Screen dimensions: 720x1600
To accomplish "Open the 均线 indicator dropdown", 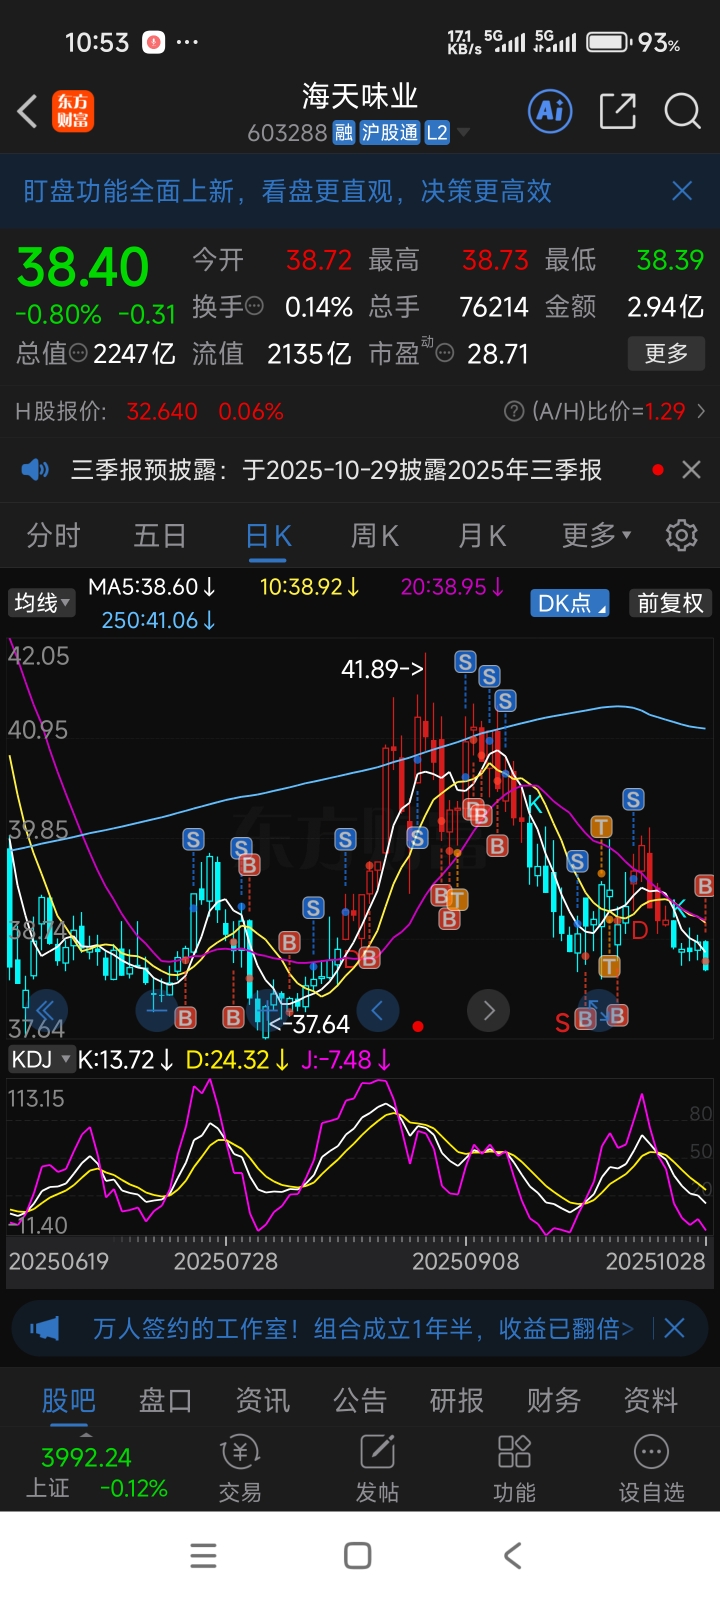I will click(42, 602).
